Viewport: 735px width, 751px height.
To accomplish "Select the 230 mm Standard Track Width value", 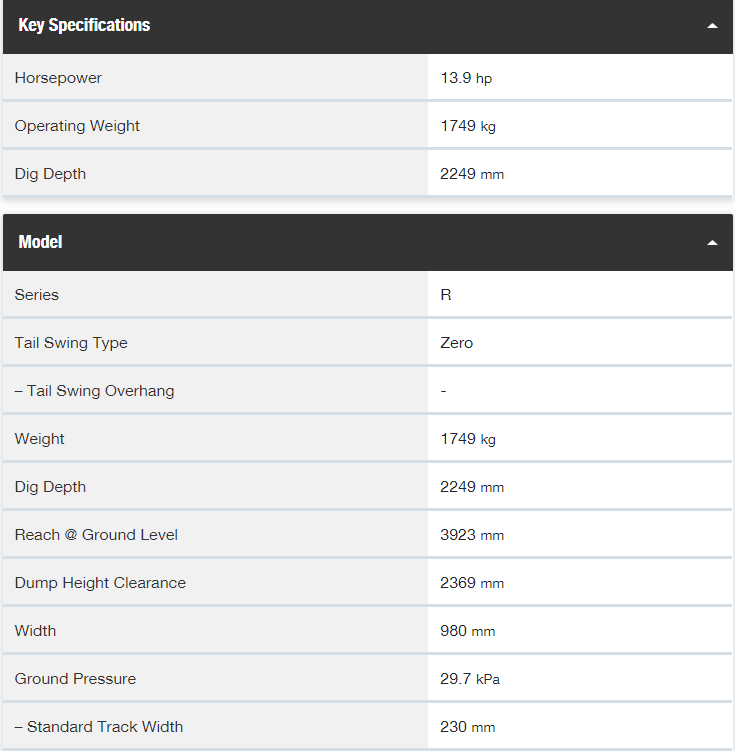I will tap(467, 727).
